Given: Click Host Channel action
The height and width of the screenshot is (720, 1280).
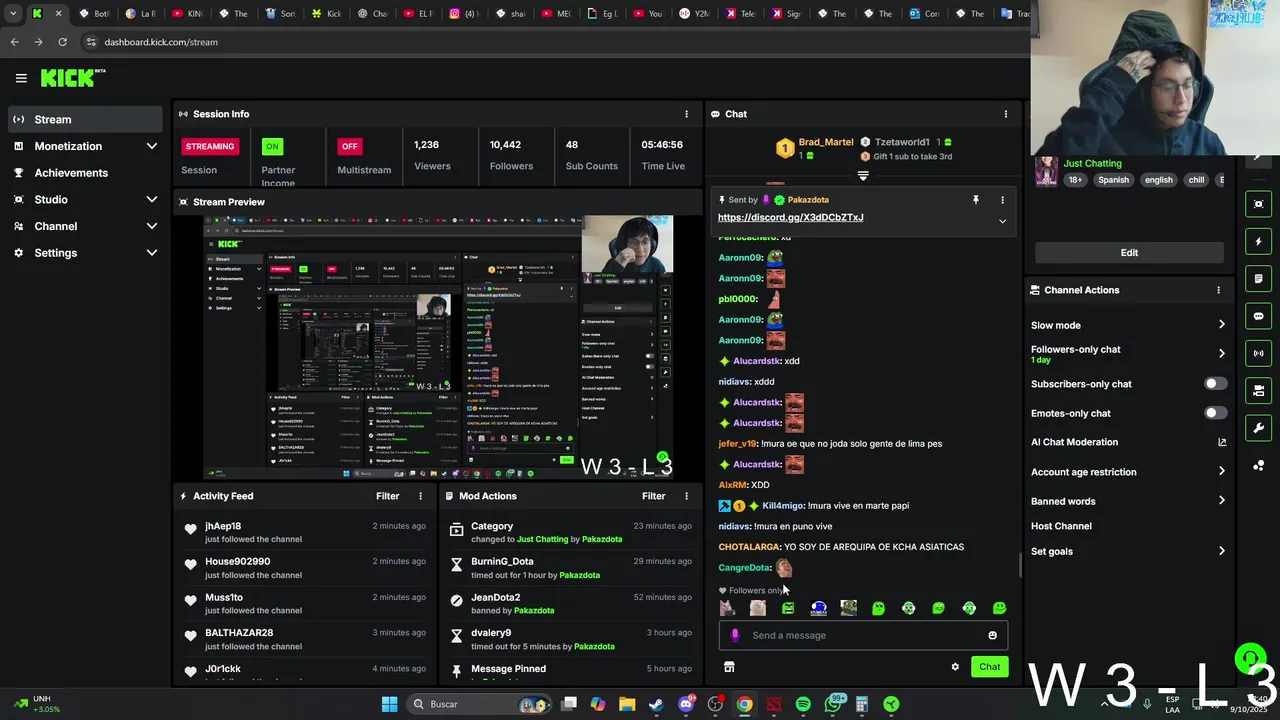Looking at the screenshot, I should tap(1061, 526).
